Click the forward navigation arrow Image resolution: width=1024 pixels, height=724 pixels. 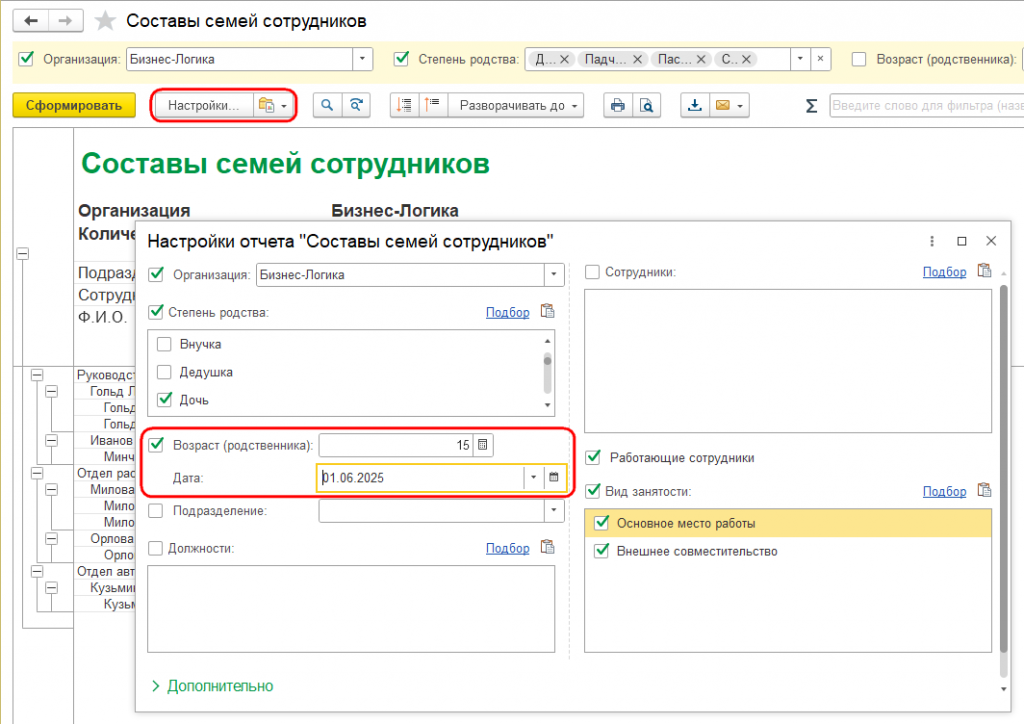click(65, 21)
